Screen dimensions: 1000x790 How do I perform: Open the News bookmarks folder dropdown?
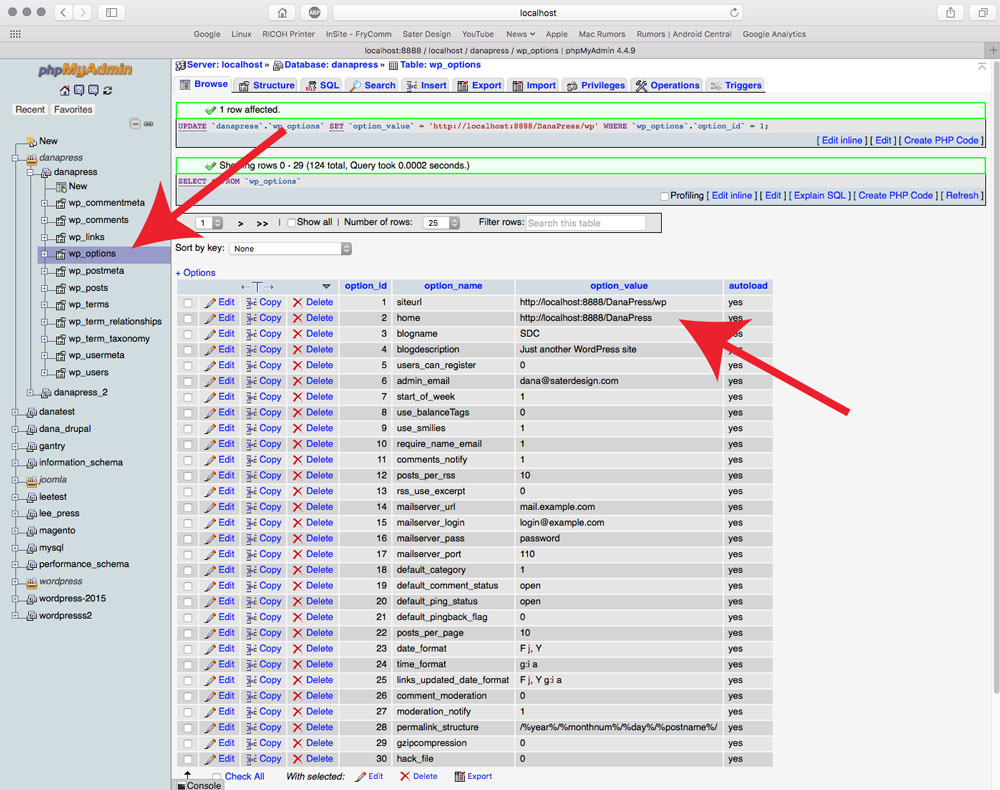520,34
